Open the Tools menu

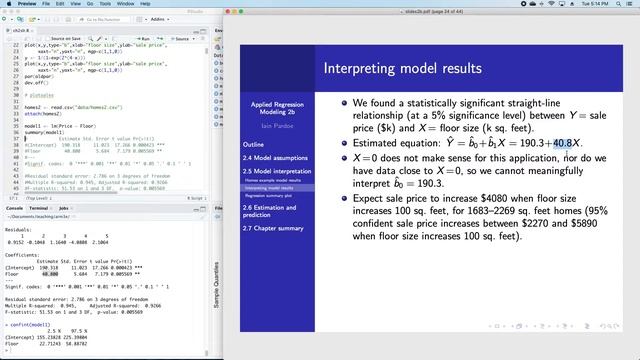(105, 4)
